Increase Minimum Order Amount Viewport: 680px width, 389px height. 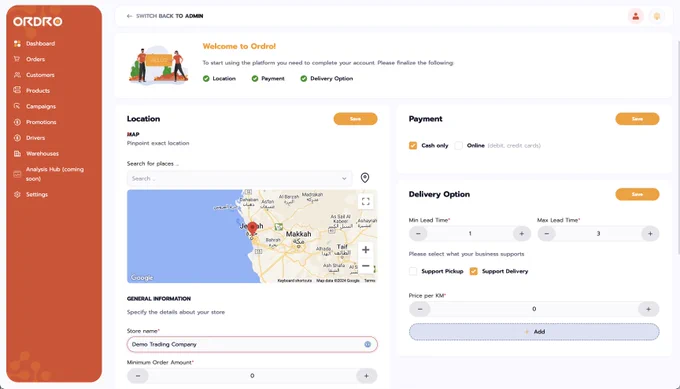366,376
